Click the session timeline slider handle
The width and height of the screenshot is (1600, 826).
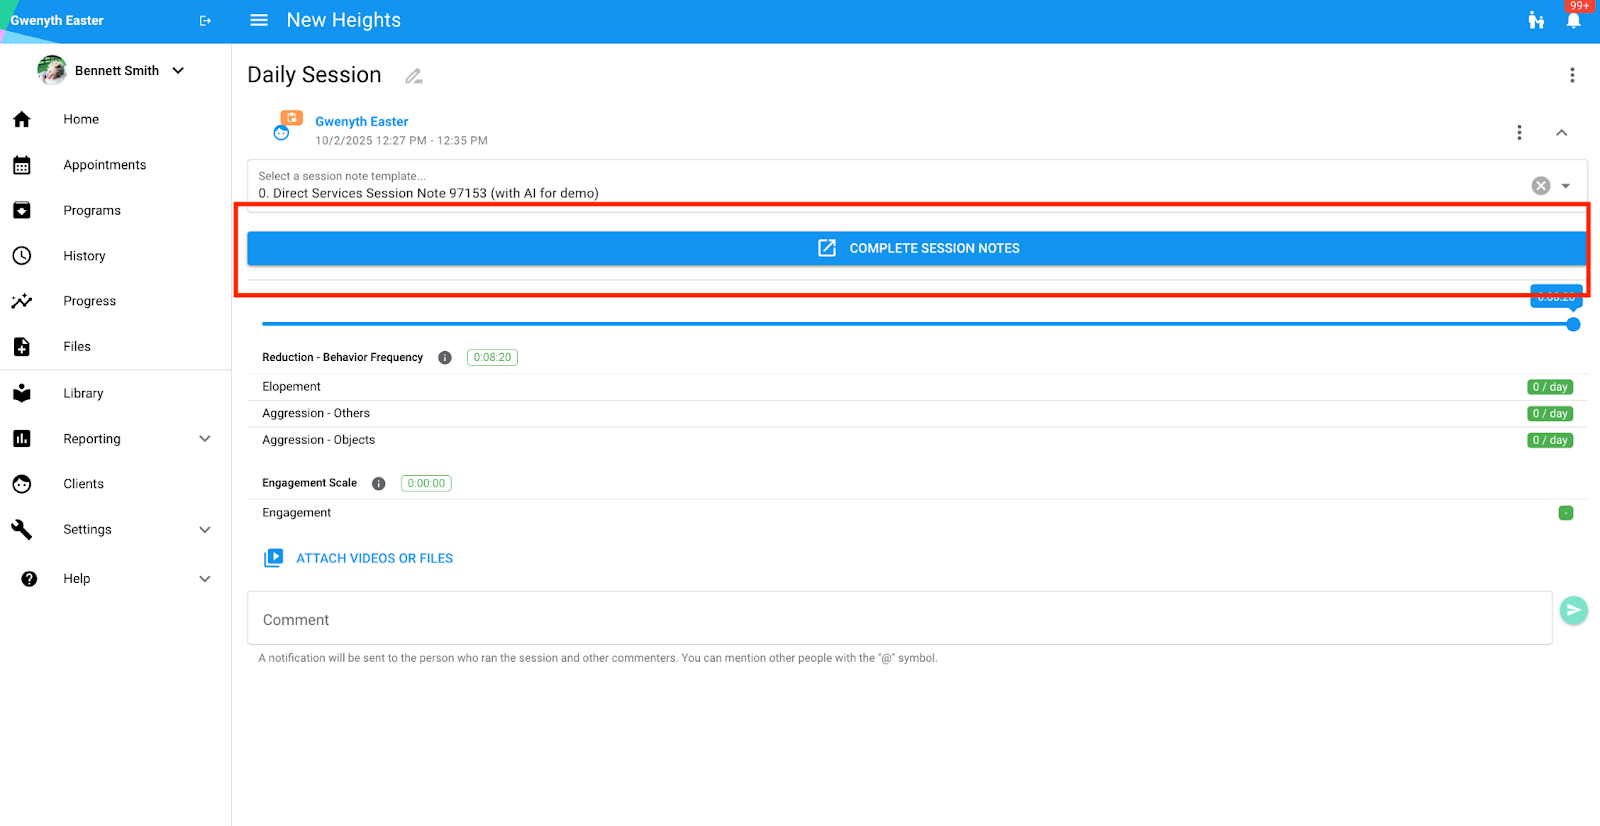pos(1572,324)
